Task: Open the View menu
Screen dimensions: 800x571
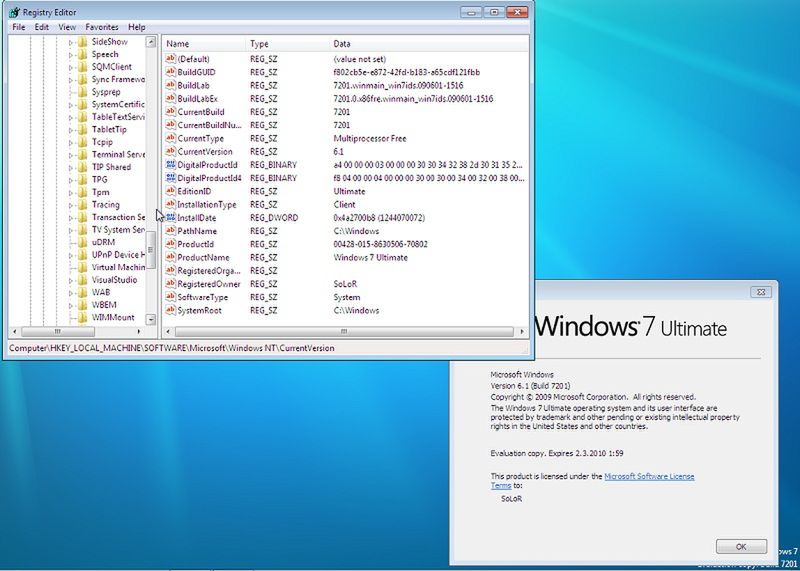Action: (x=67, y=27)
